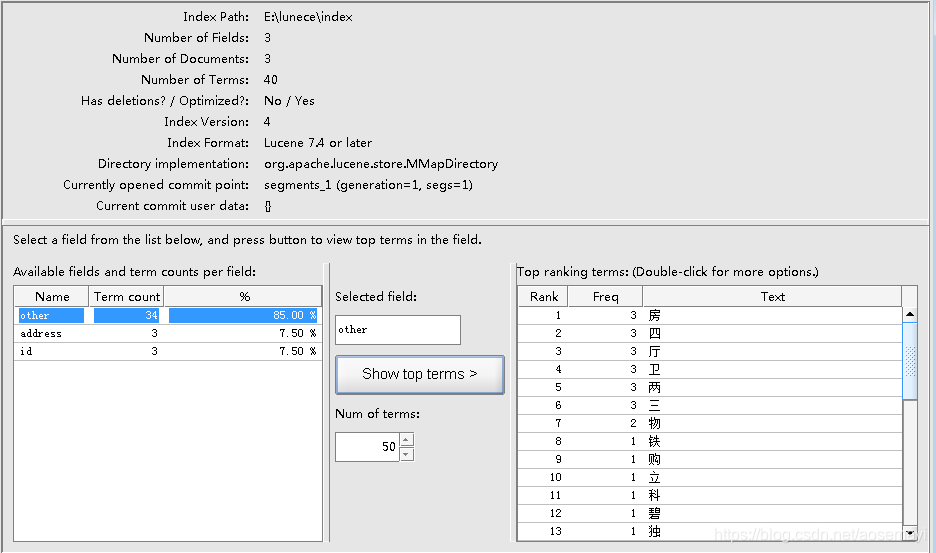
Task: Click the top terms scrollbar down arrow
Action: (910, 533)
